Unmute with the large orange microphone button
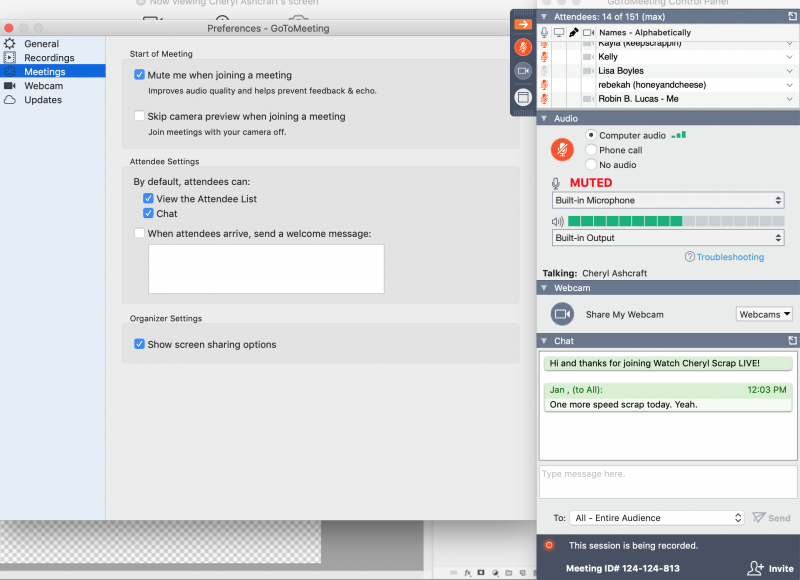 tap(562, 149)
